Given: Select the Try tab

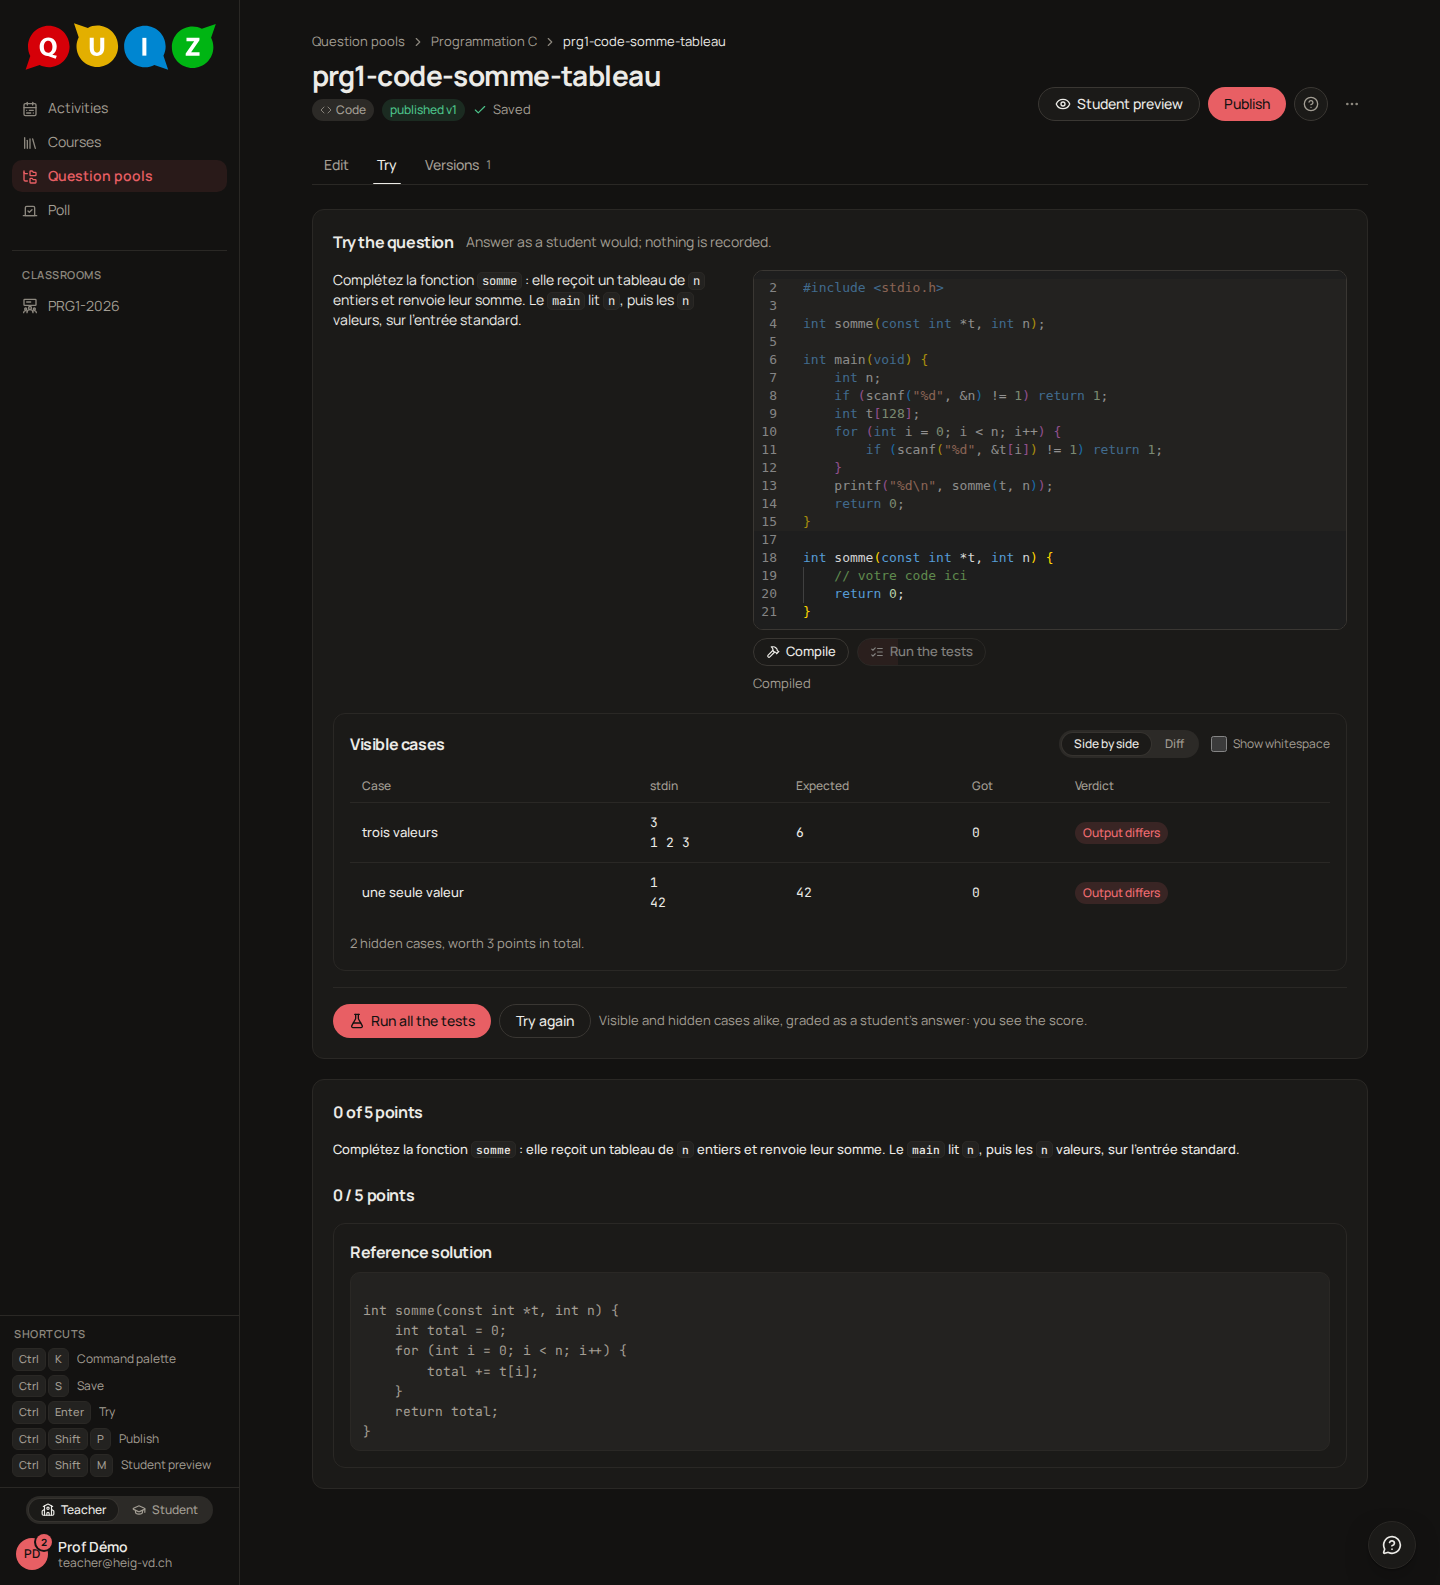Looking at the screenshot, I should (387, 165).
